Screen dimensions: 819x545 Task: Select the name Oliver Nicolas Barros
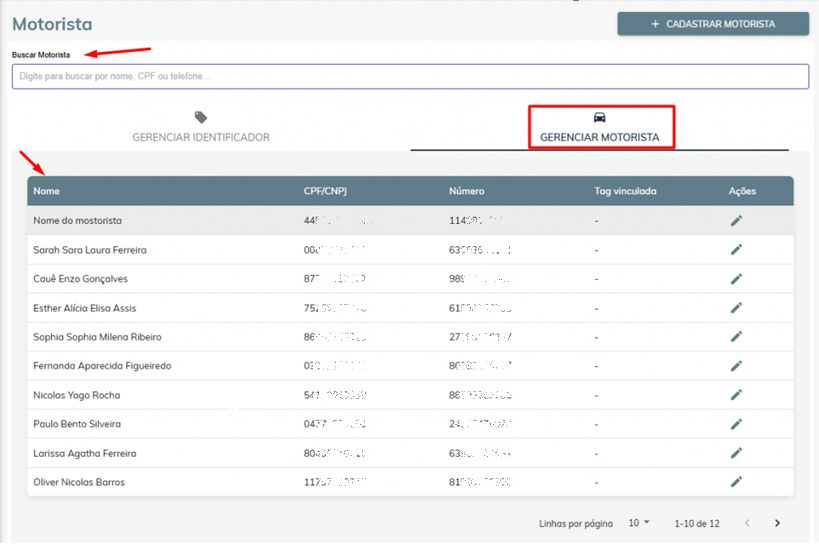click(x=79, y=482)
